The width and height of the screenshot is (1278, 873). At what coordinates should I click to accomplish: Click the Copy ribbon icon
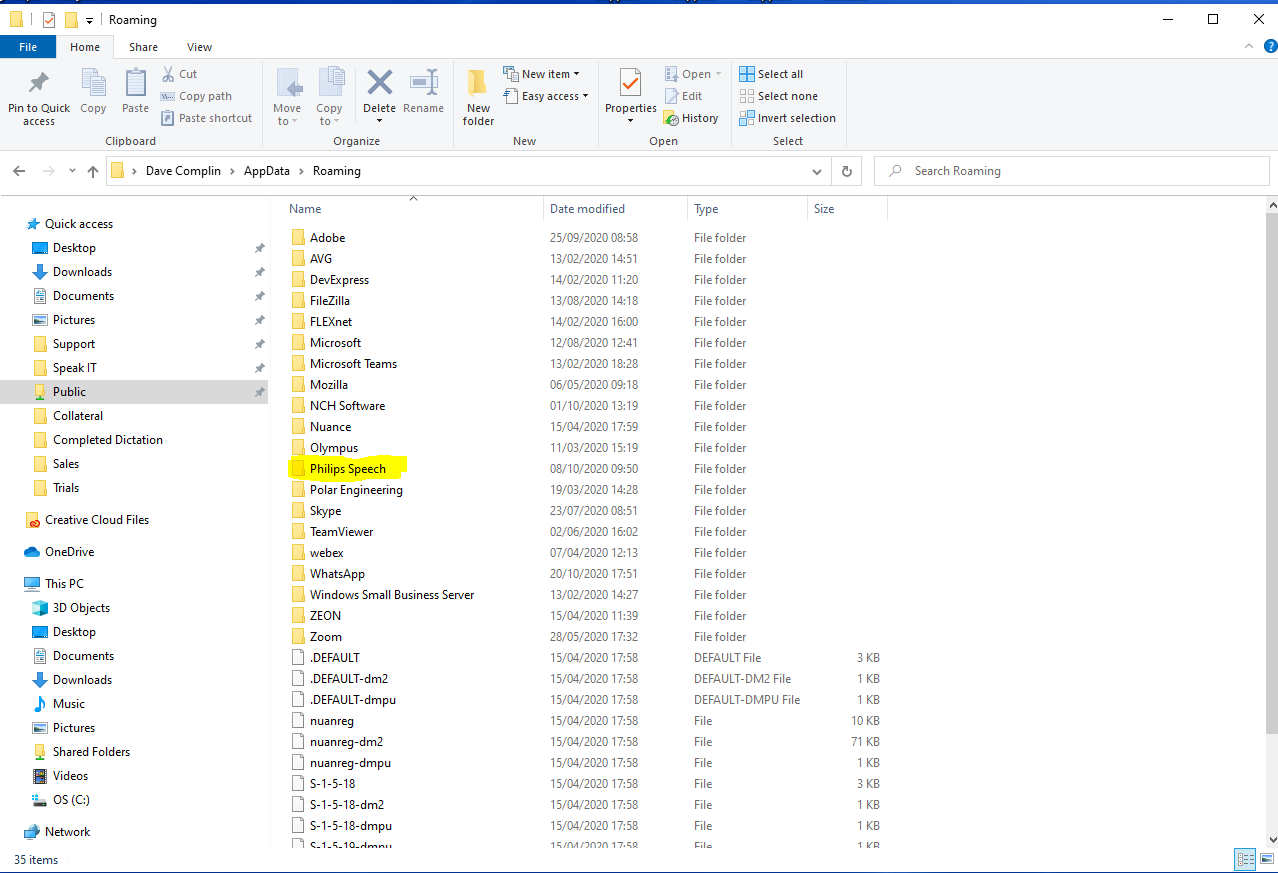pos(93,92)
